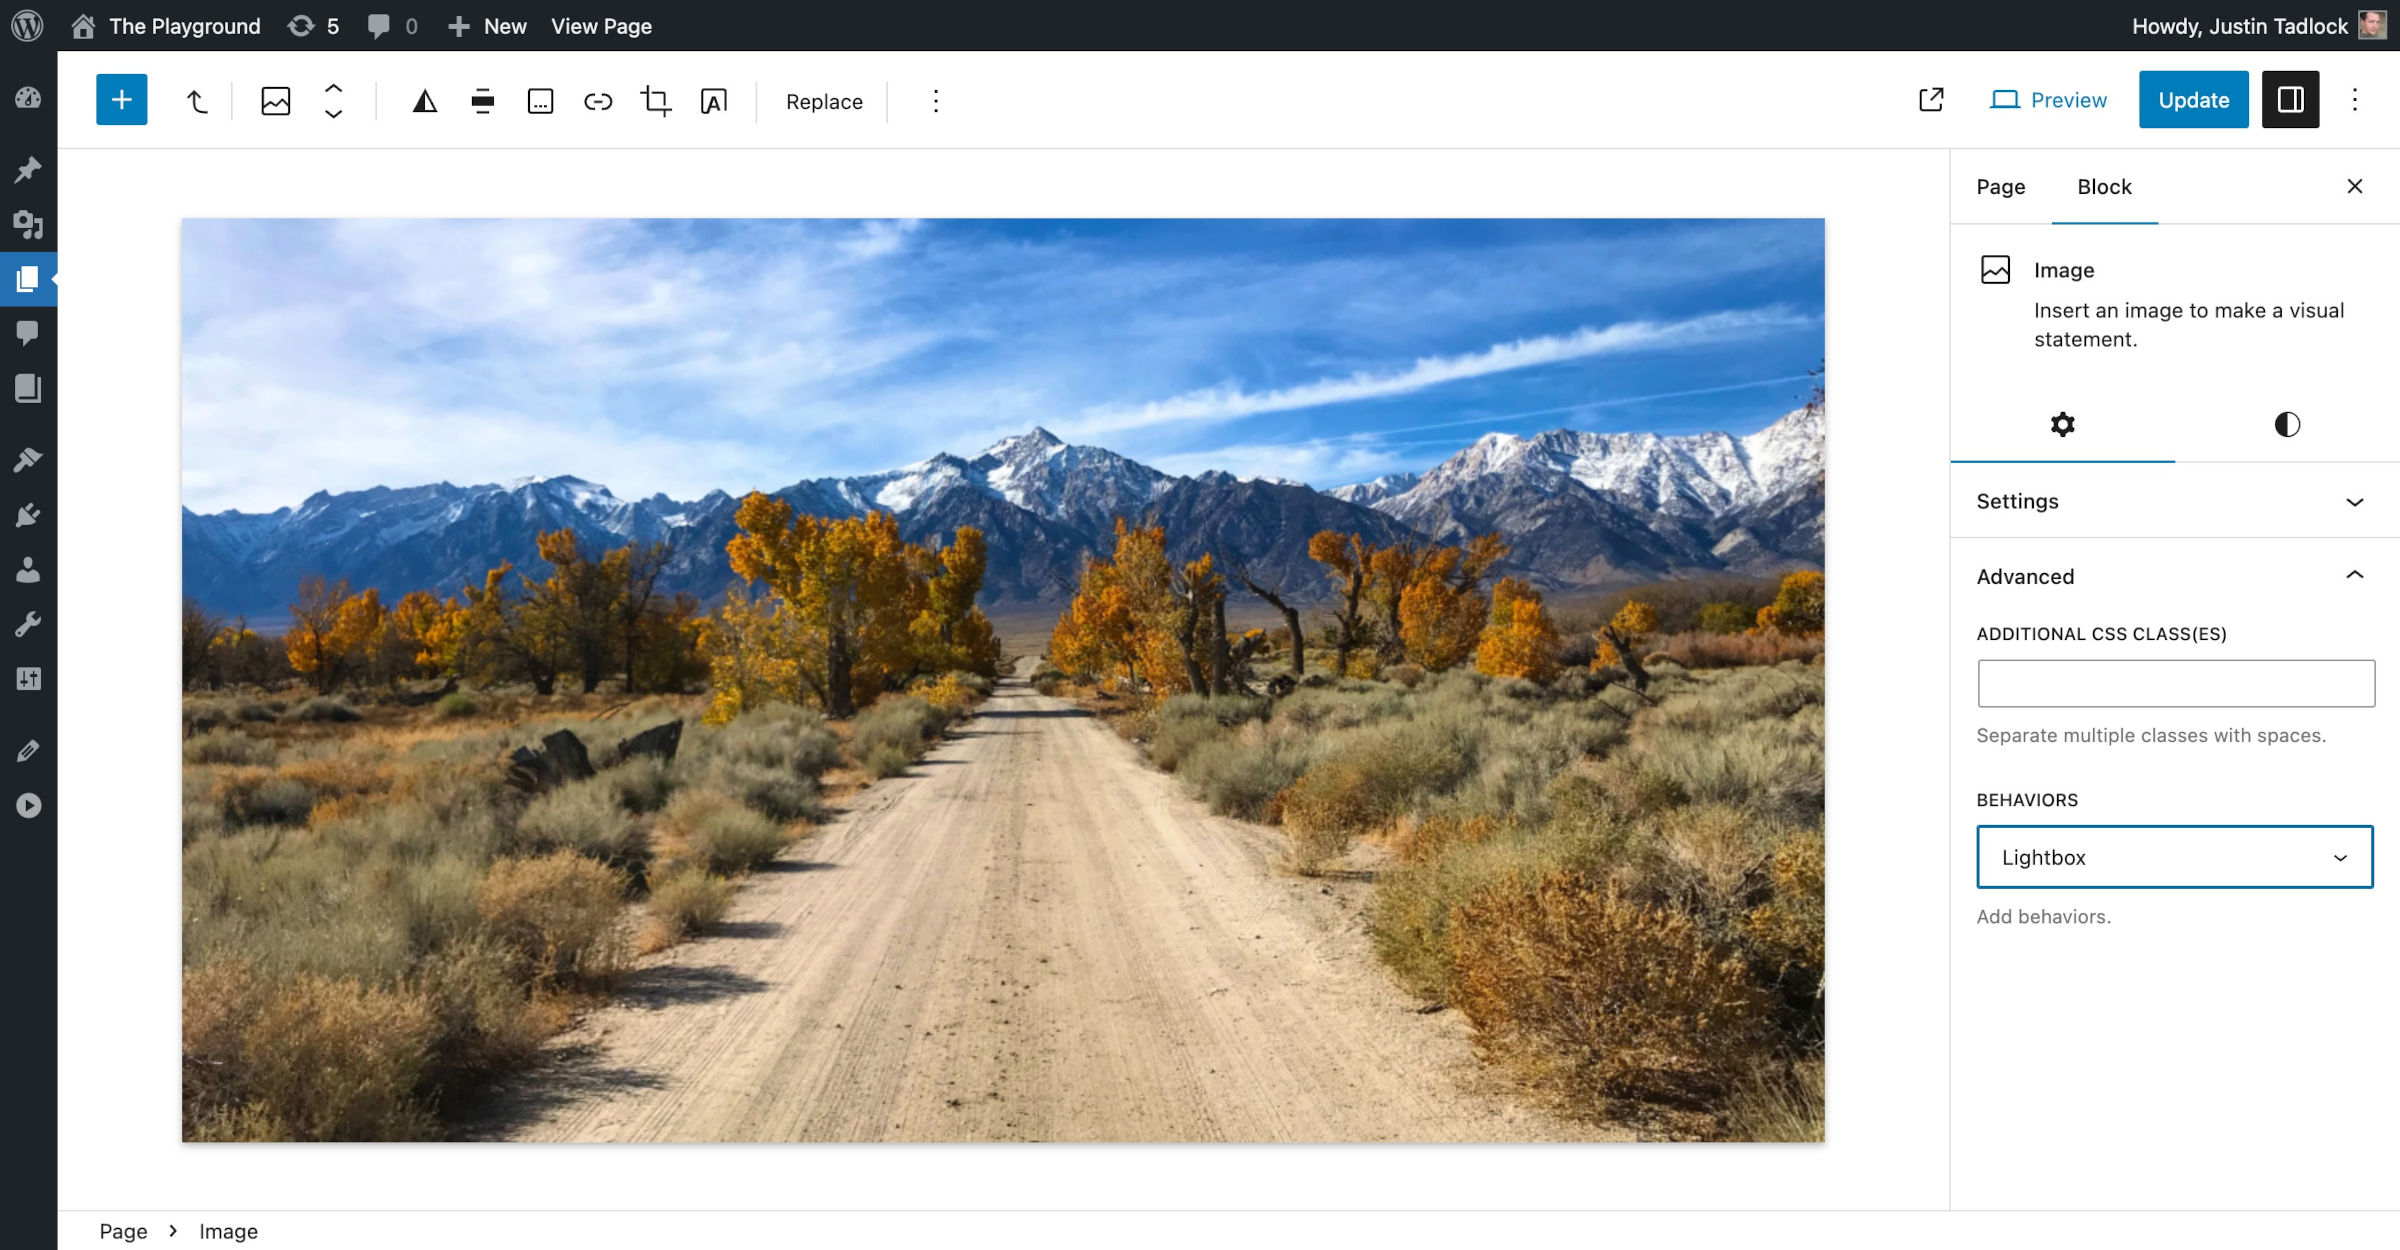
Task: Click Image in the breadcrumb
Action: [228, 1231]
